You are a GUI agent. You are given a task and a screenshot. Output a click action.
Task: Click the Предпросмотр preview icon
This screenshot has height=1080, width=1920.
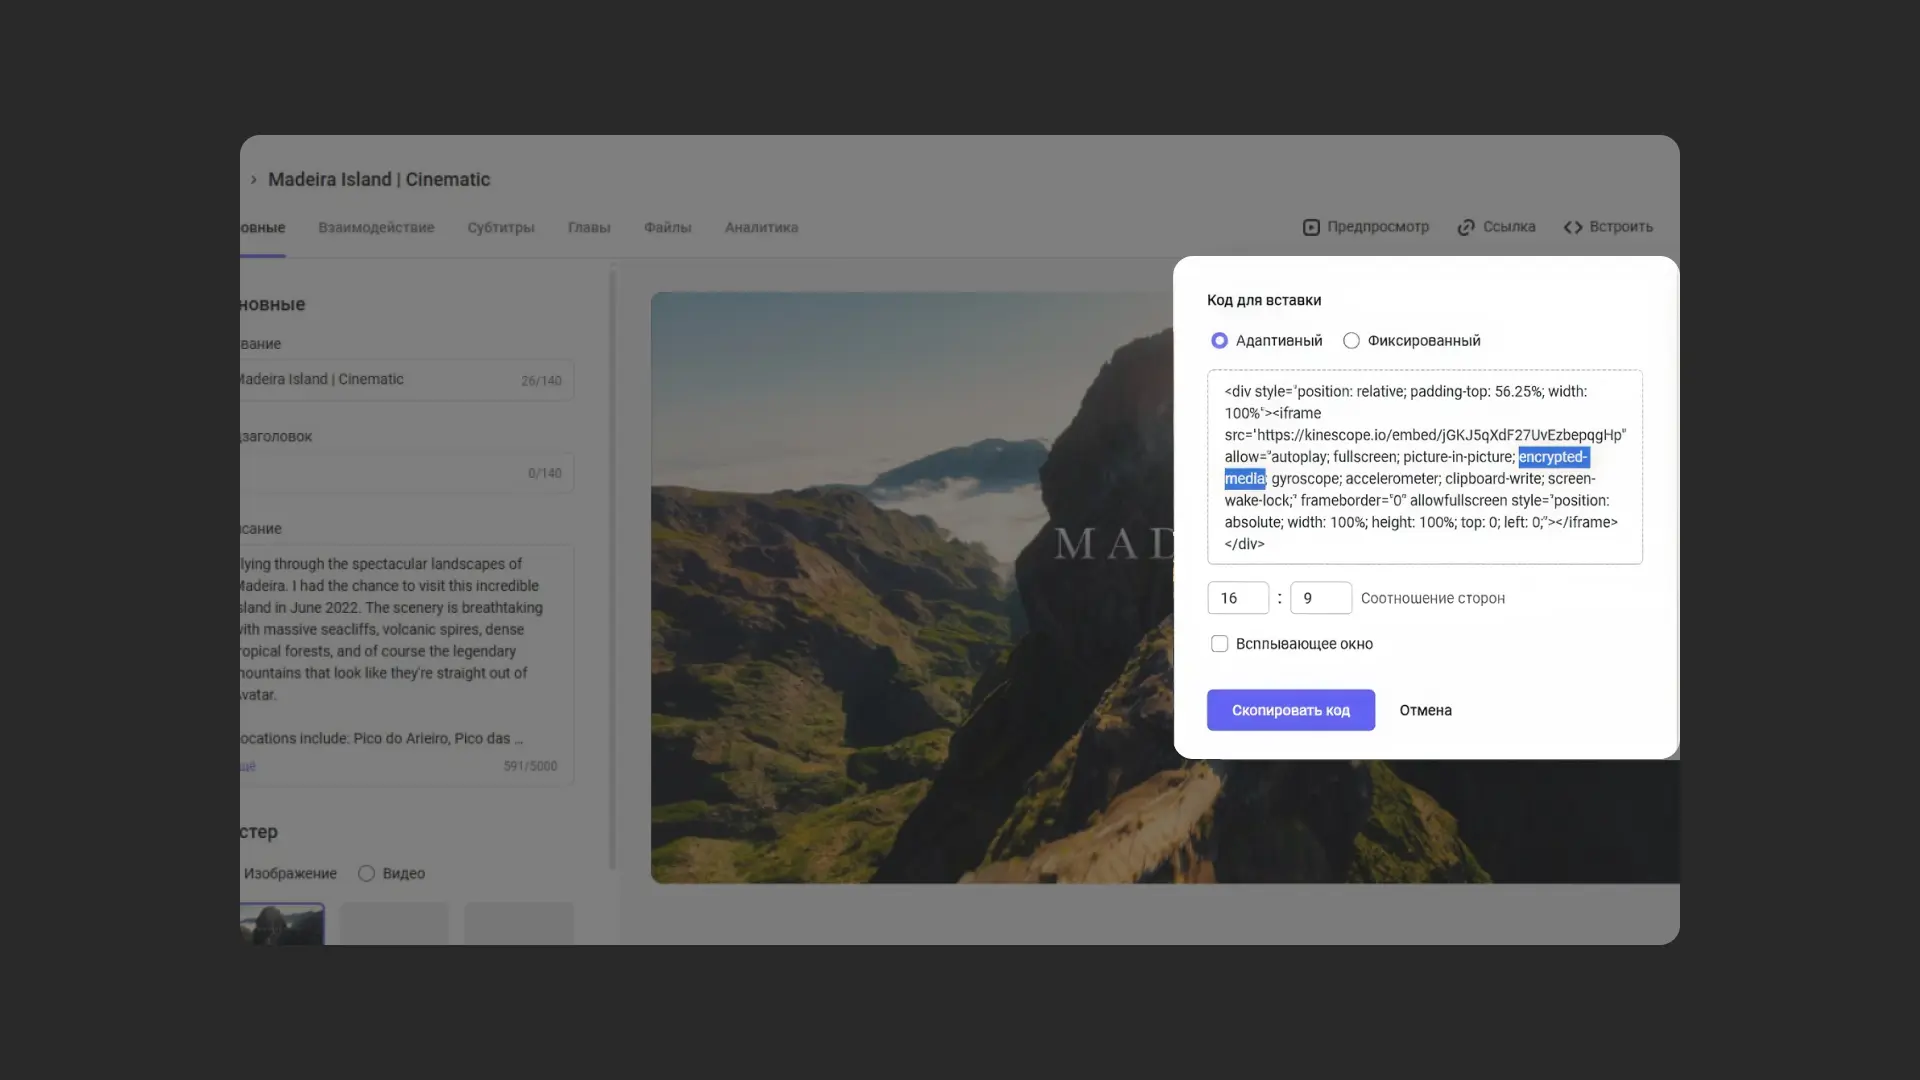point(1311,227)
